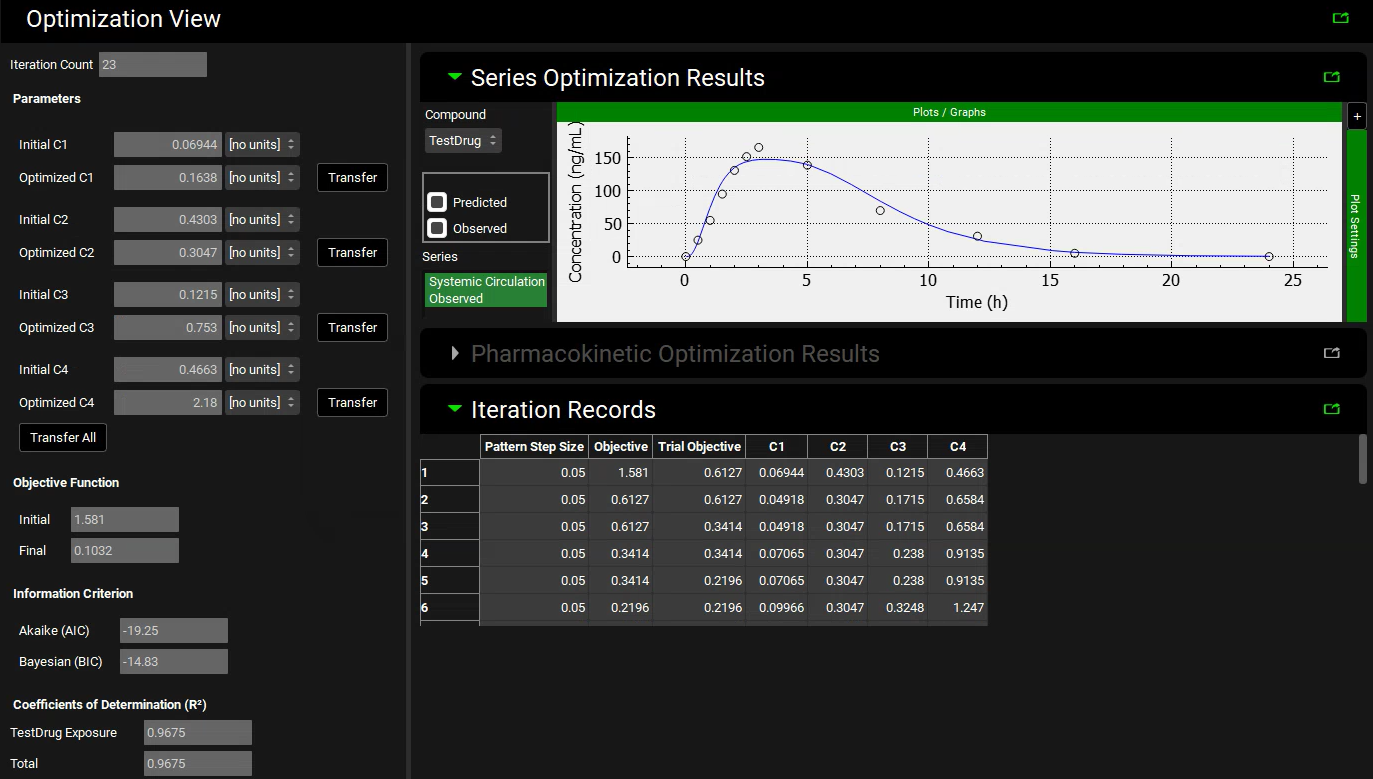This screenshot has height=779, width=1373.
Task: Select Systemic Circulation Observed series
Action: [486, 290]
